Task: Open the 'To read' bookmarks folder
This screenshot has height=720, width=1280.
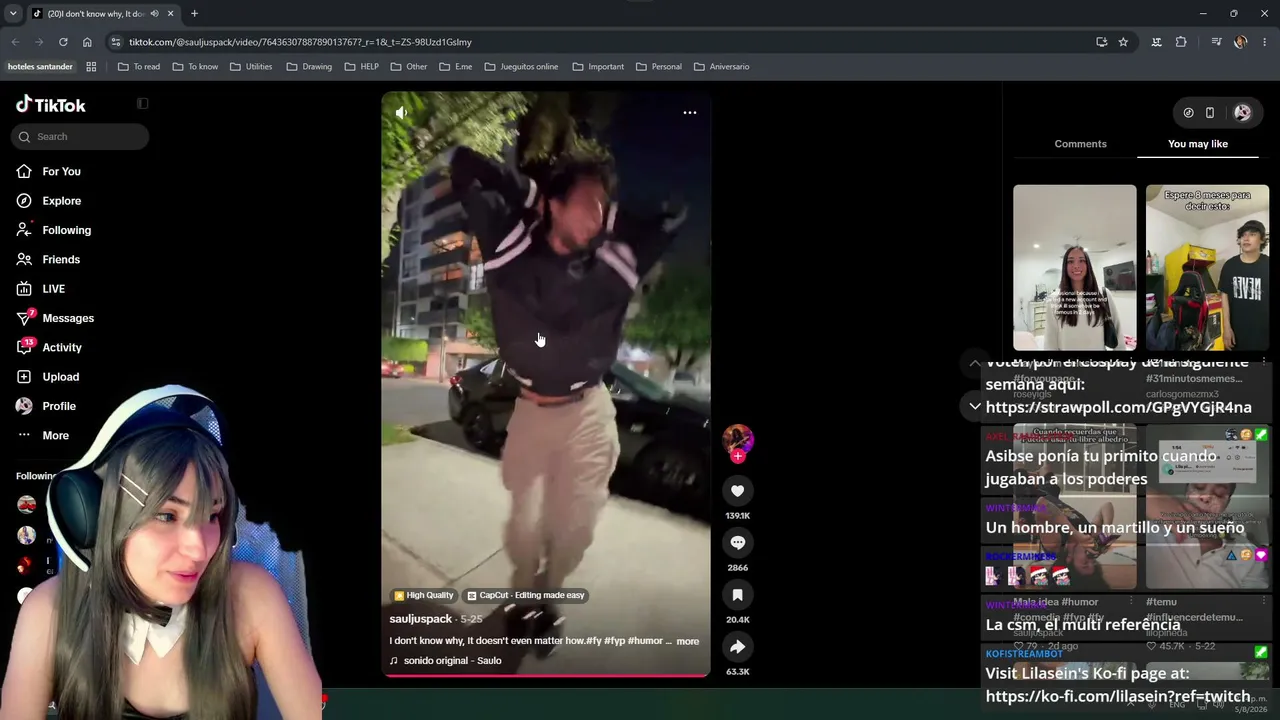Action: [139, 67]
